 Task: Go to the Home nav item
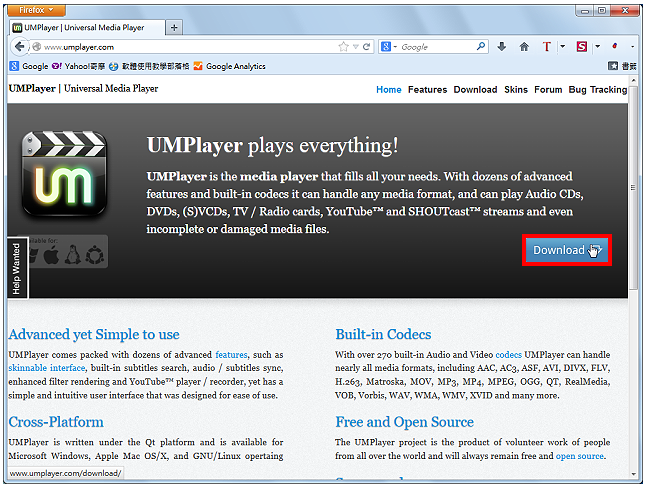(x=389, y=90)
